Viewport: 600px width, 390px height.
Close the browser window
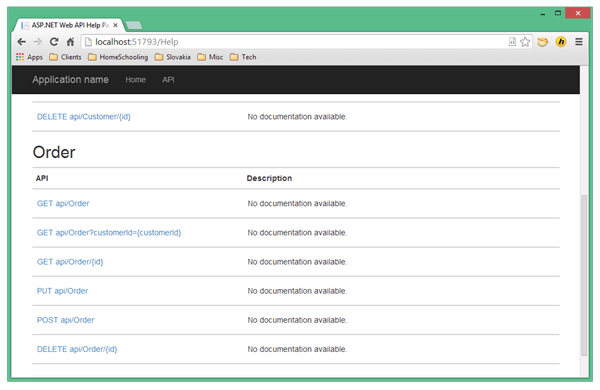click(x=578, y=13)
